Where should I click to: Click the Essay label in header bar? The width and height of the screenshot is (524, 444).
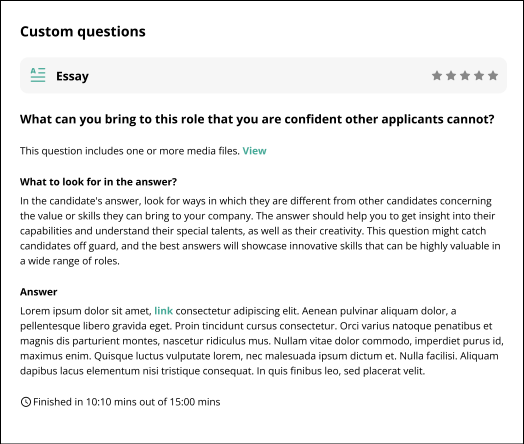72,76
